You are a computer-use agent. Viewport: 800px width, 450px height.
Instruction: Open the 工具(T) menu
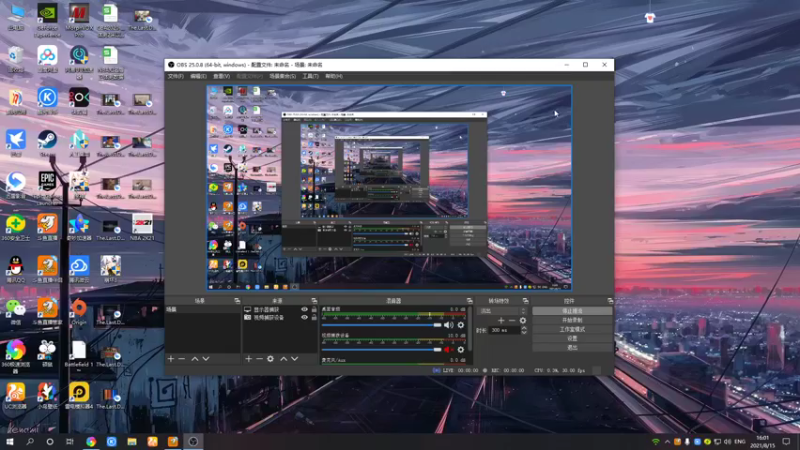(310, 76)
